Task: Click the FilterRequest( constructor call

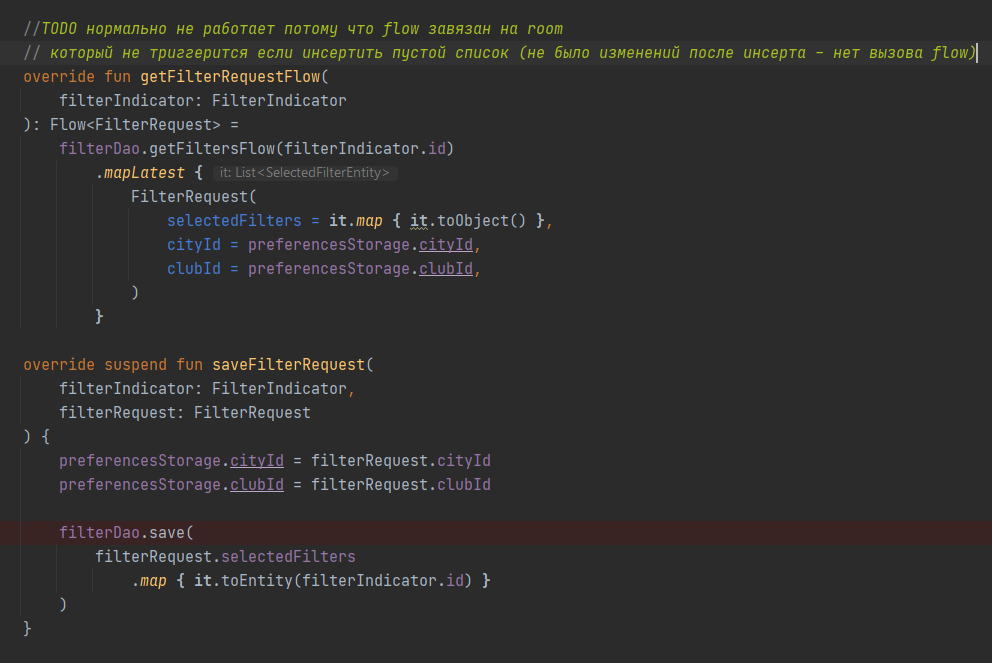Action: 194,197
